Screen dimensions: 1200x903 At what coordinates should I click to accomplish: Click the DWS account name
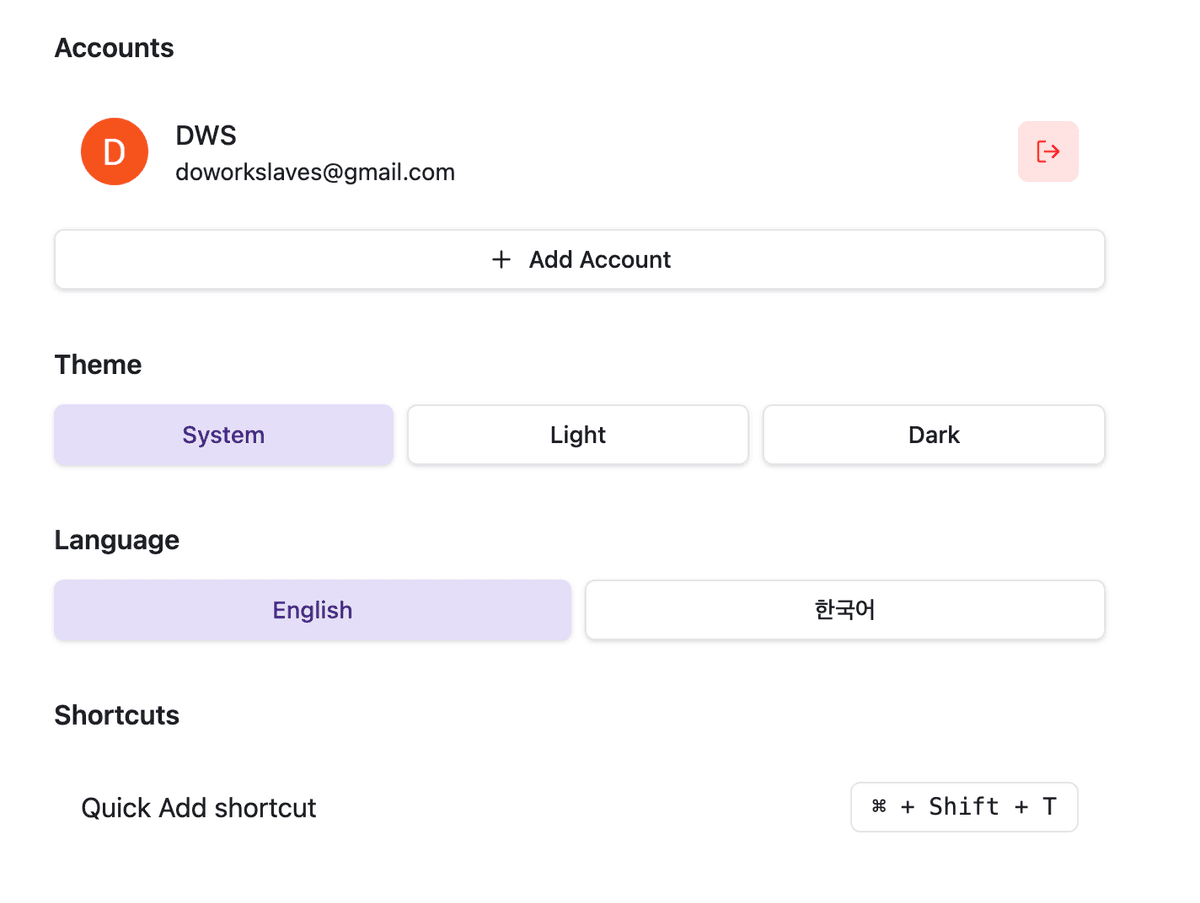pyautogui.click(x=206, y=135)
